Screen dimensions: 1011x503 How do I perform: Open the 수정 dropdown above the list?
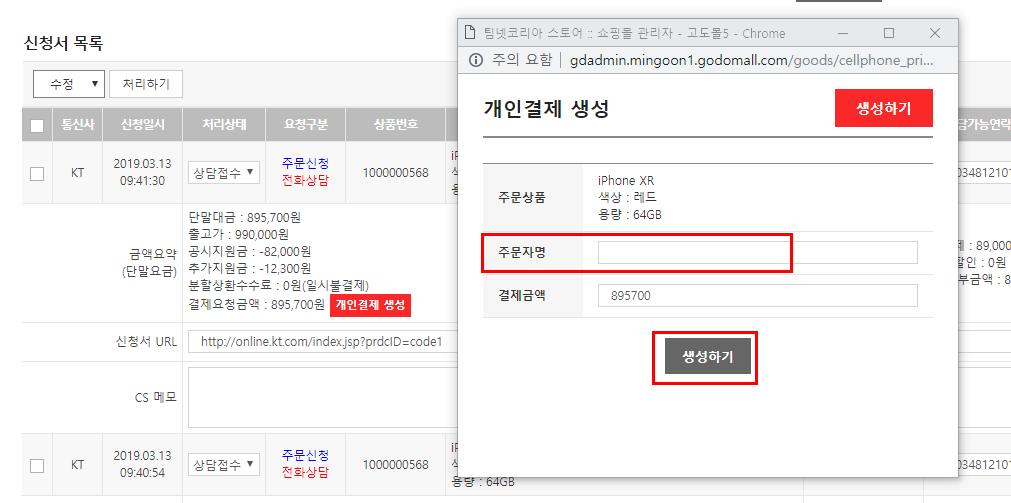(x=68, y=84)
